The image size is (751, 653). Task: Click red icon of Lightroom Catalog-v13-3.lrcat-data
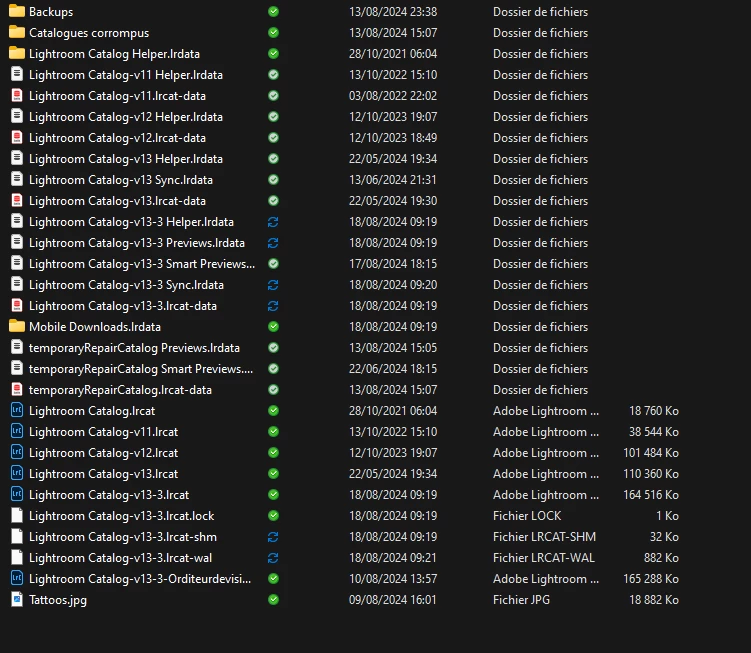pos(17,306)
